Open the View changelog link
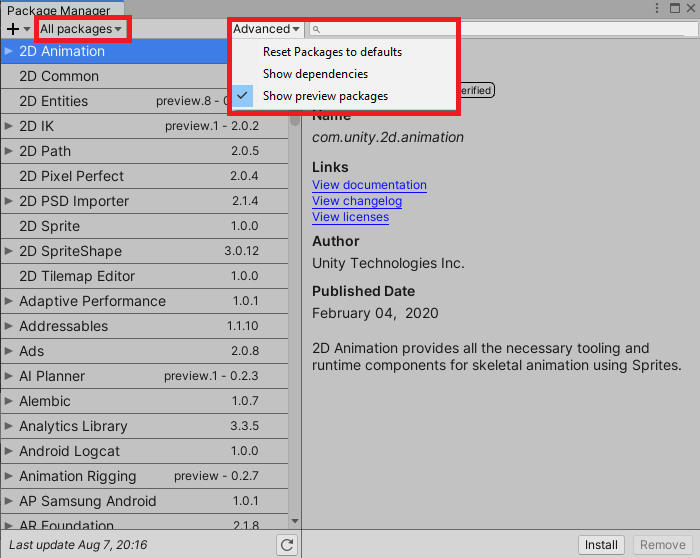The height and width of the screenshot is (558, 700). (357, 201)
